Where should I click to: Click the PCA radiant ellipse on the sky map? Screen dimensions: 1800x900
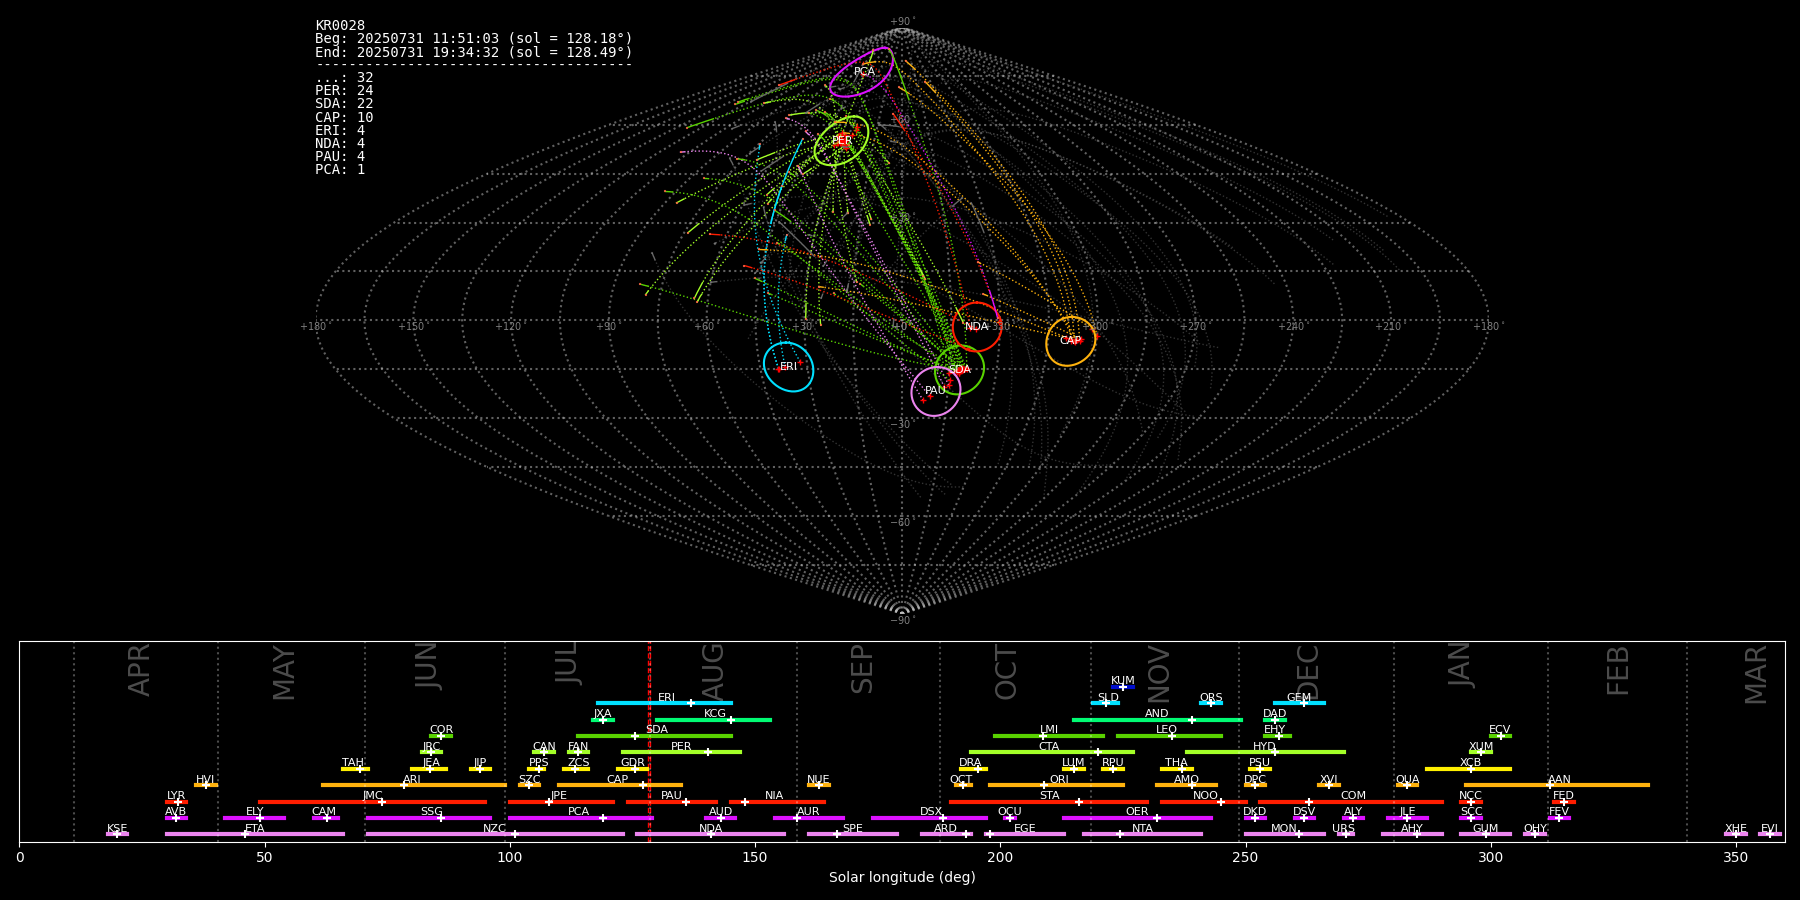click(x=861, y=72)
